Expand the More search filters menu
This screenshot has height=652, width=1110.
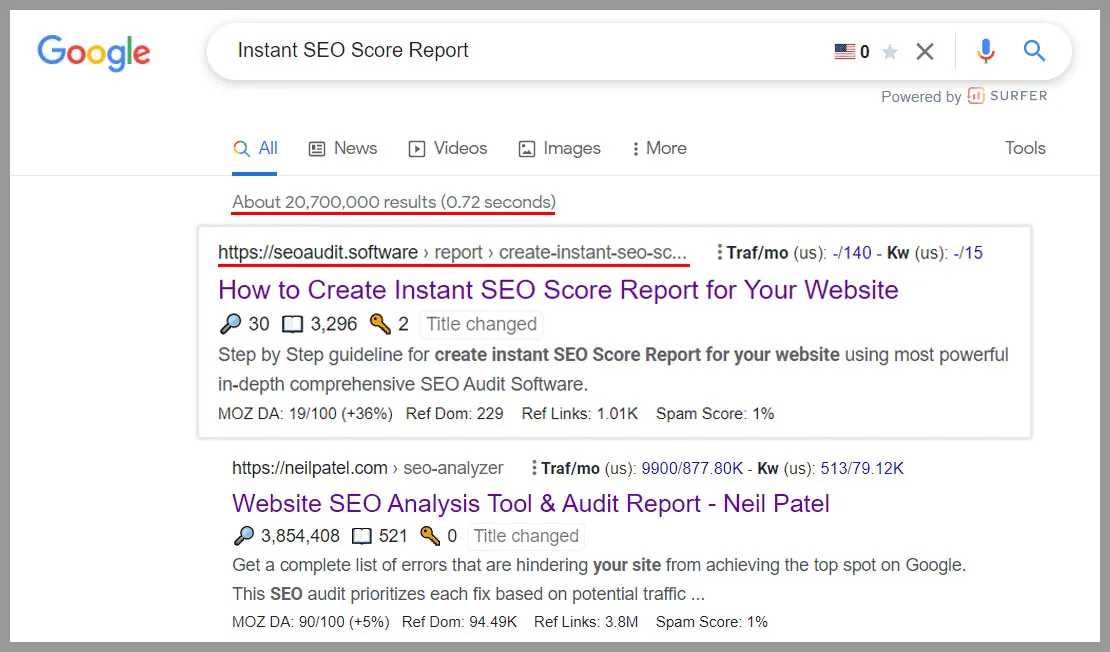click(x=659, y=148)
